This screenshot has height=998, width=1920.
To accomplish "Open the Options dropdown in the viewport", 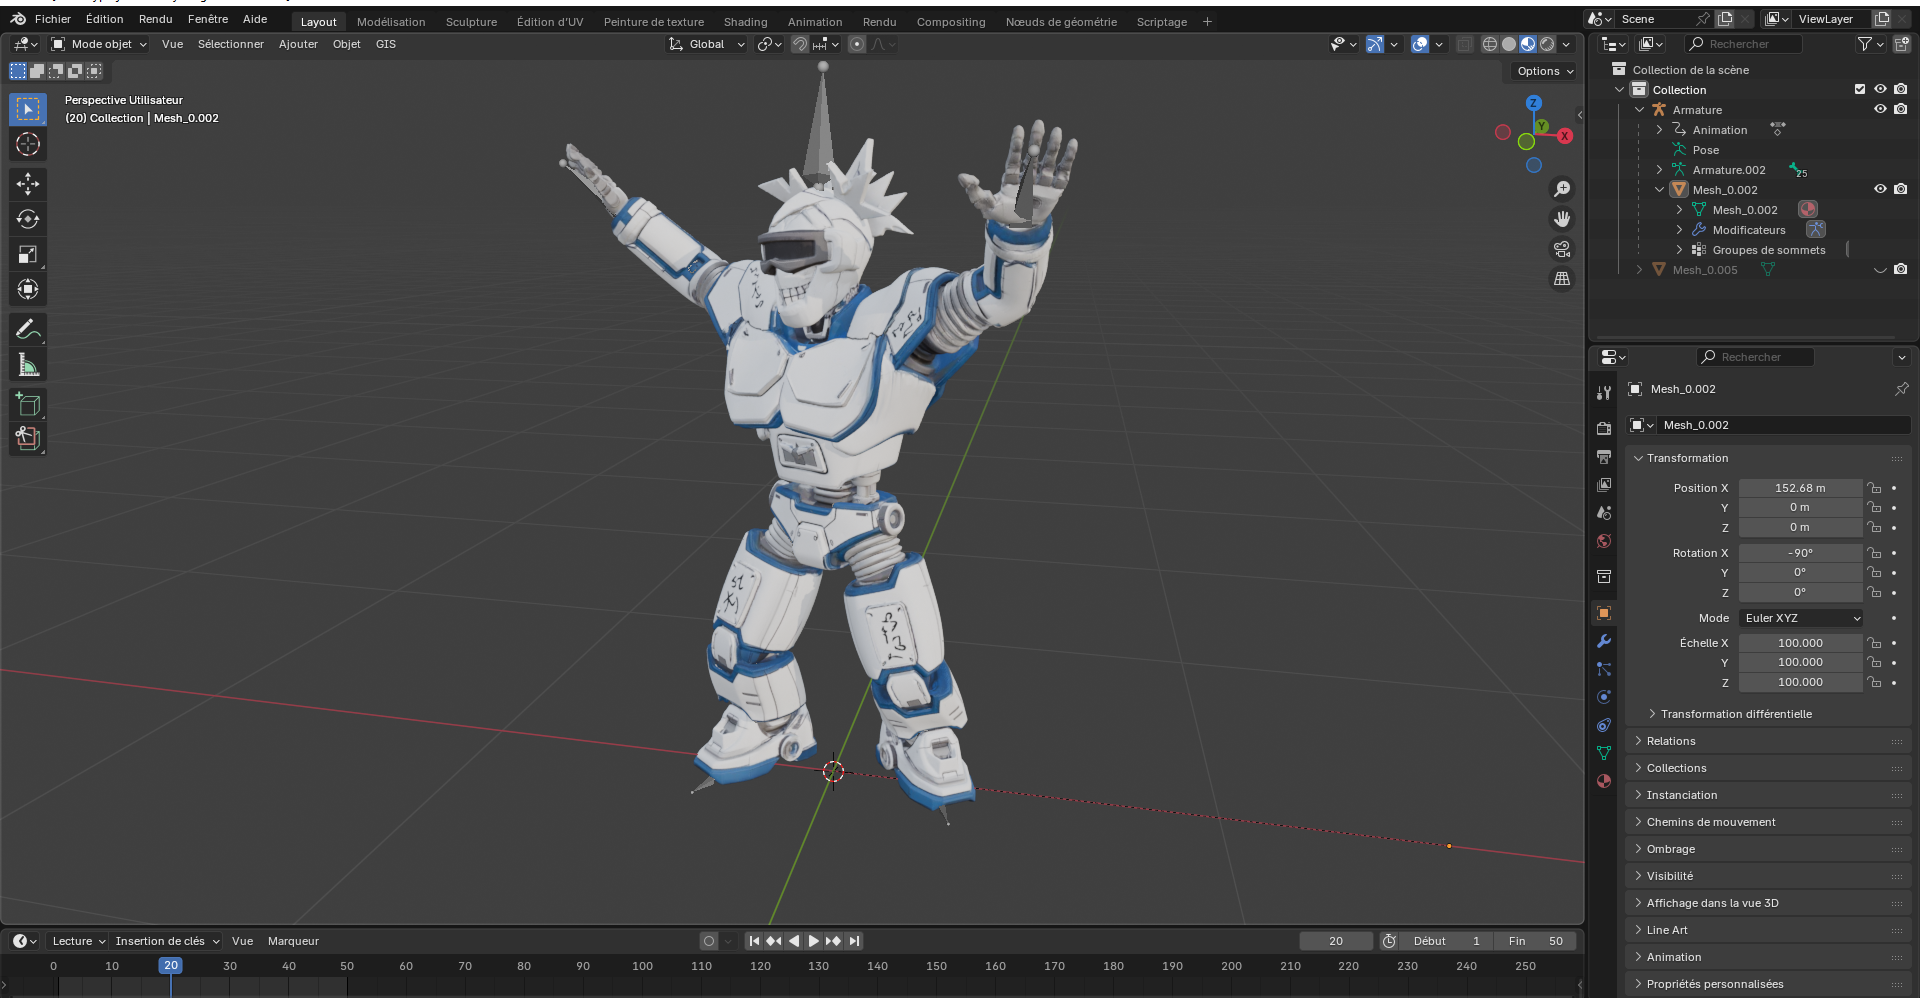I will point(1544,71).
